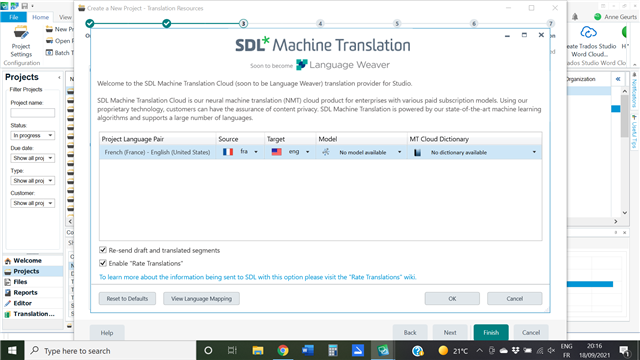Screen dimensions: 640x360
Task: Open the Translation Memories navigation view
Action: click(x=33, y=313)
